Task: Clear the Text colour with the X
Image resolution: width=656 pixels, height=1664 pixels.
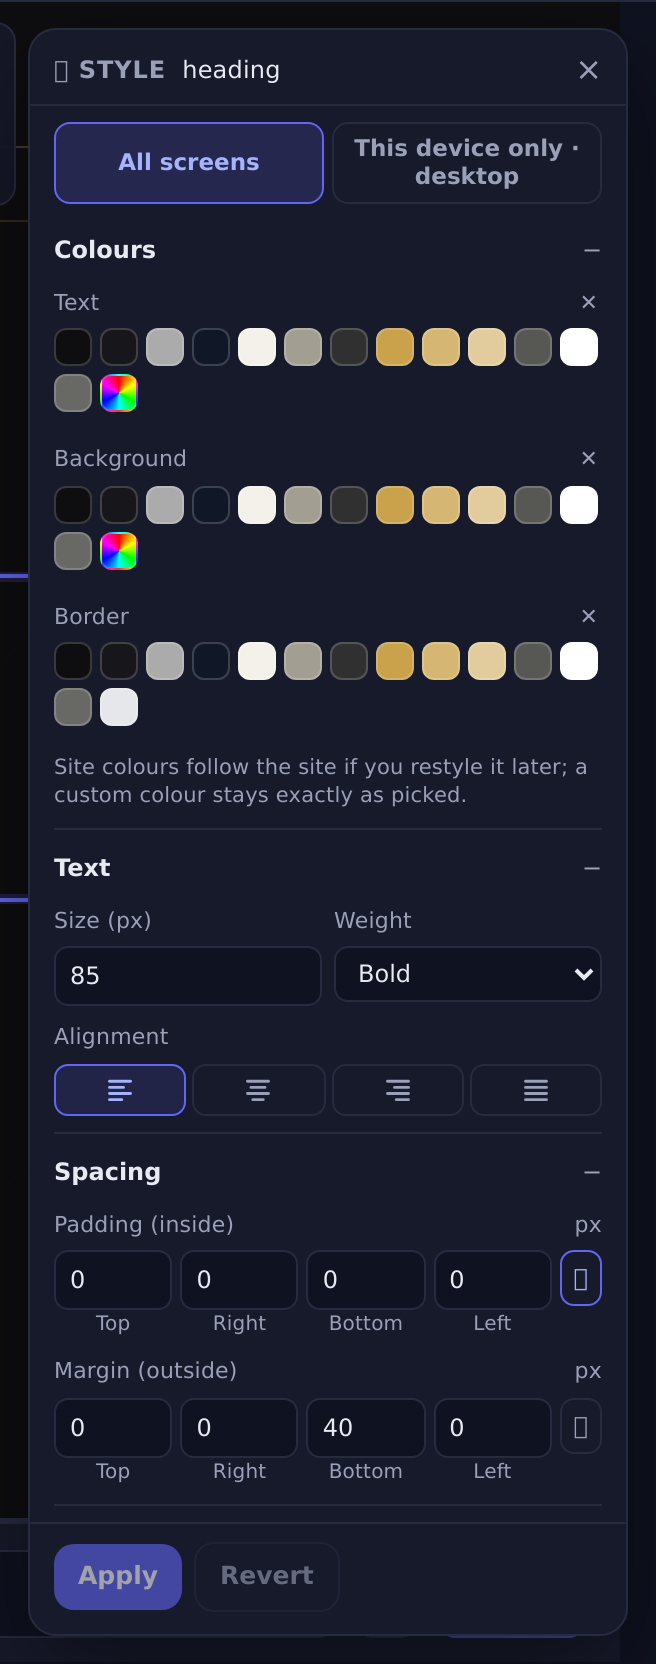Action: (589, 302)
